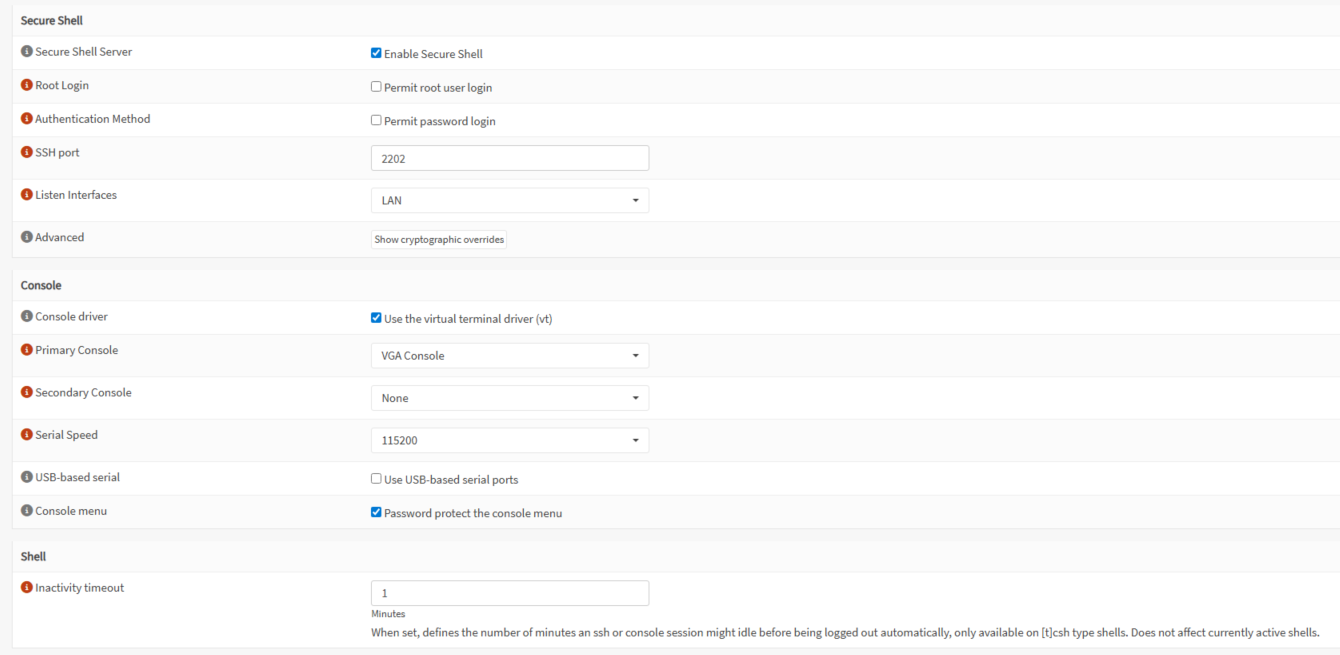Click the info icon beside Console driver
This screenshot has height=655, width=1340.
pos(26,317)
